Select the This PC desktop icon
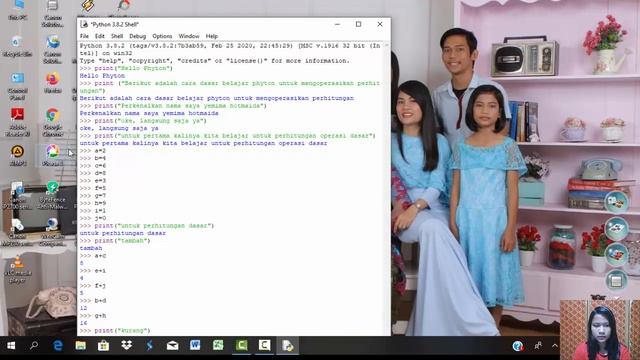Viewport: 640px width, 360px height. click(18, 10)
